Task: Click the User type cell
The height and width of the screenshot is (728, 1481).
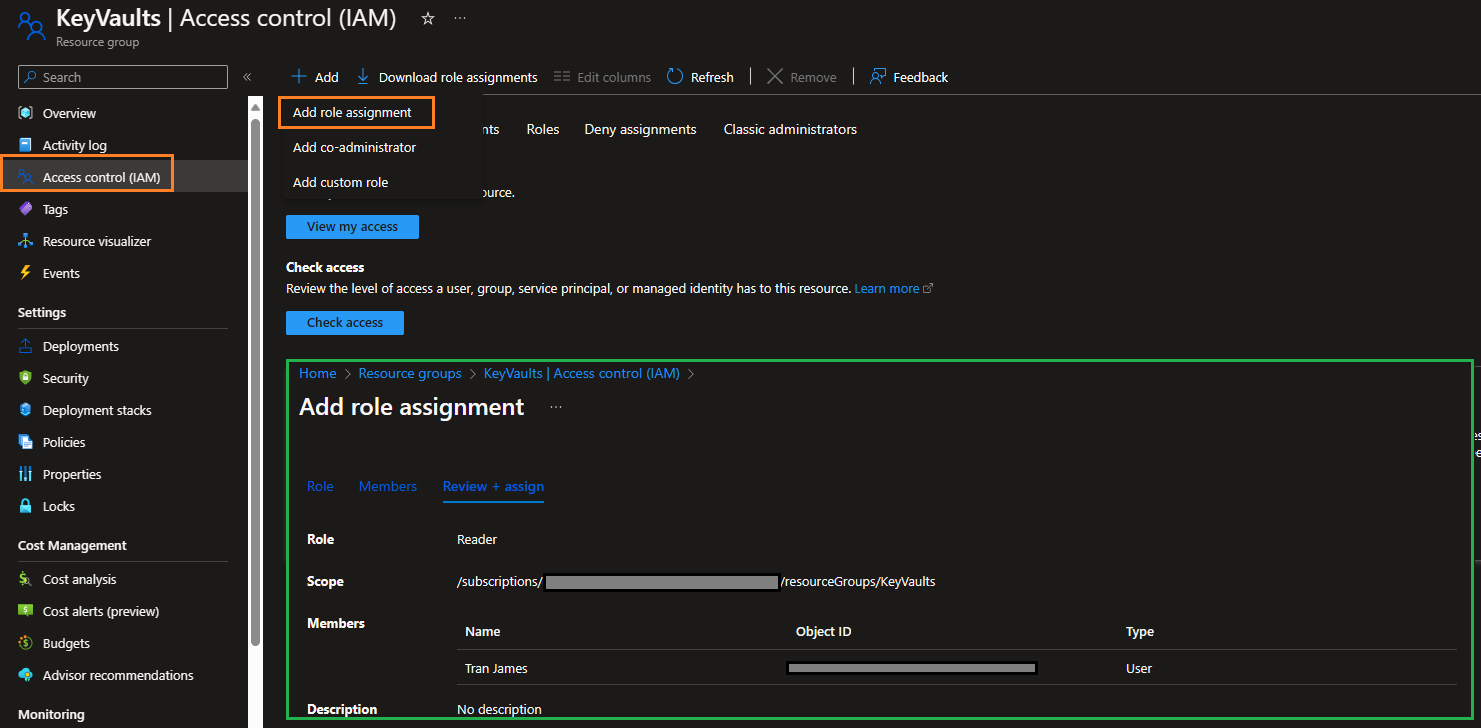Action: pyautogui.click(x=1139, y=668)
